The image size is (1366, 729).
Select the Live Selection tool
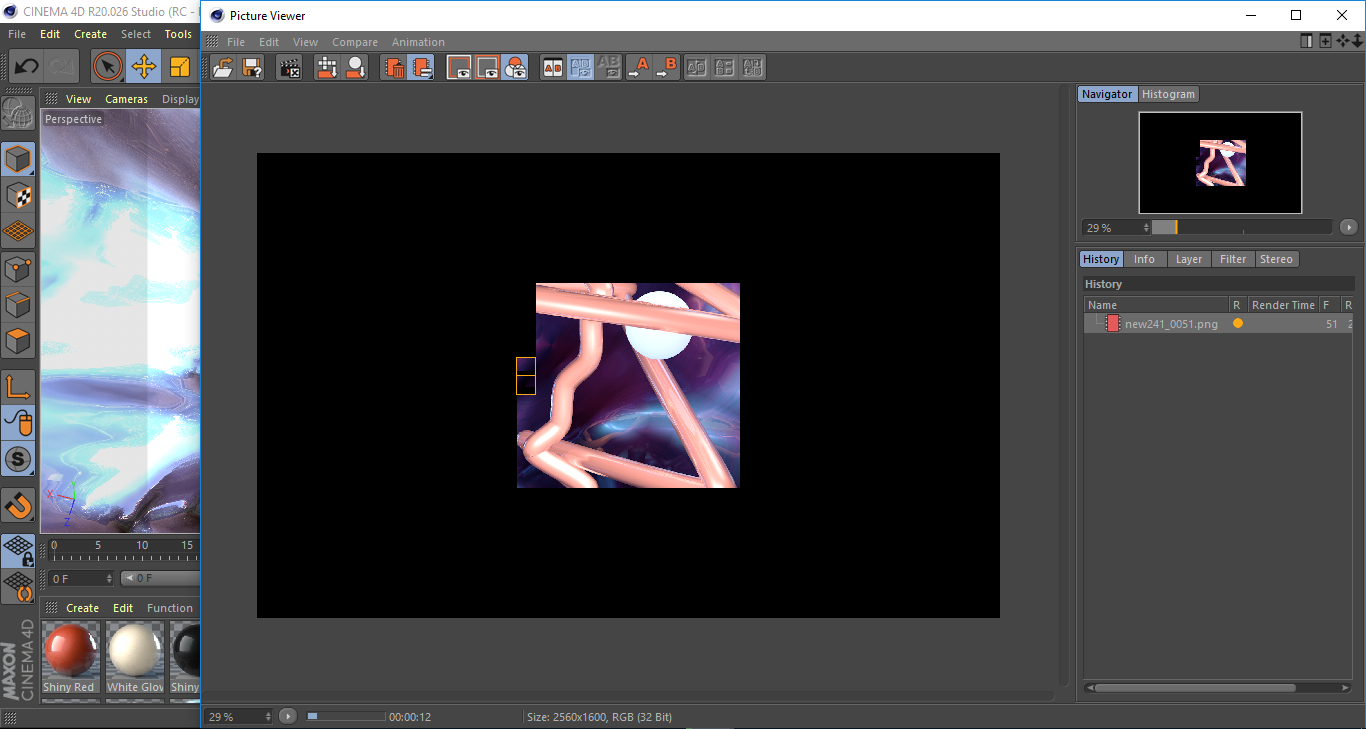[107, 67]
